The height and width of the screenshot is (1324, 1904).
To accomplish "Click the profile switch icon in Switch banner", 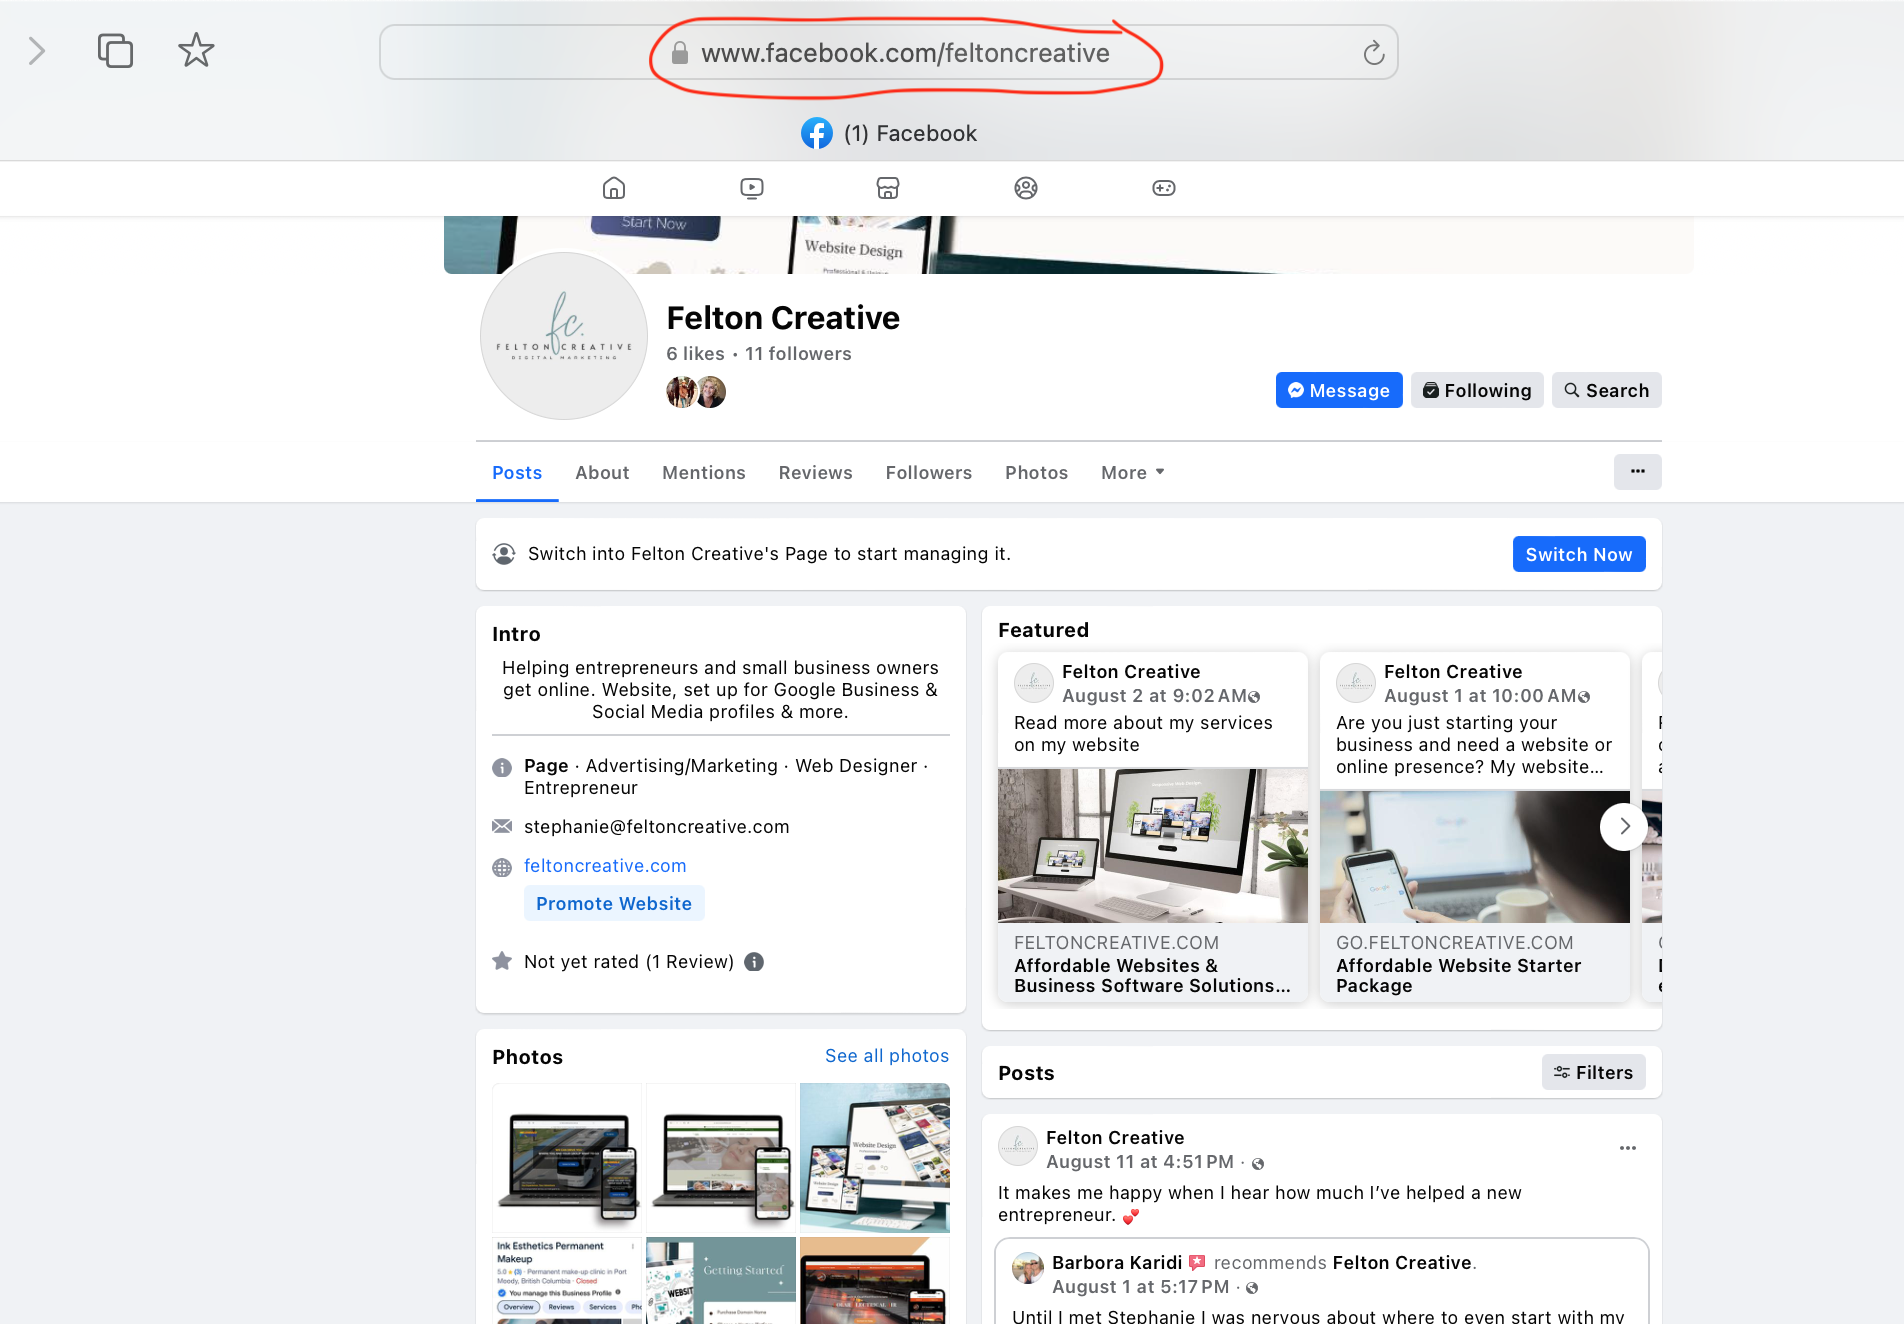I will click(x=504, y=554).
